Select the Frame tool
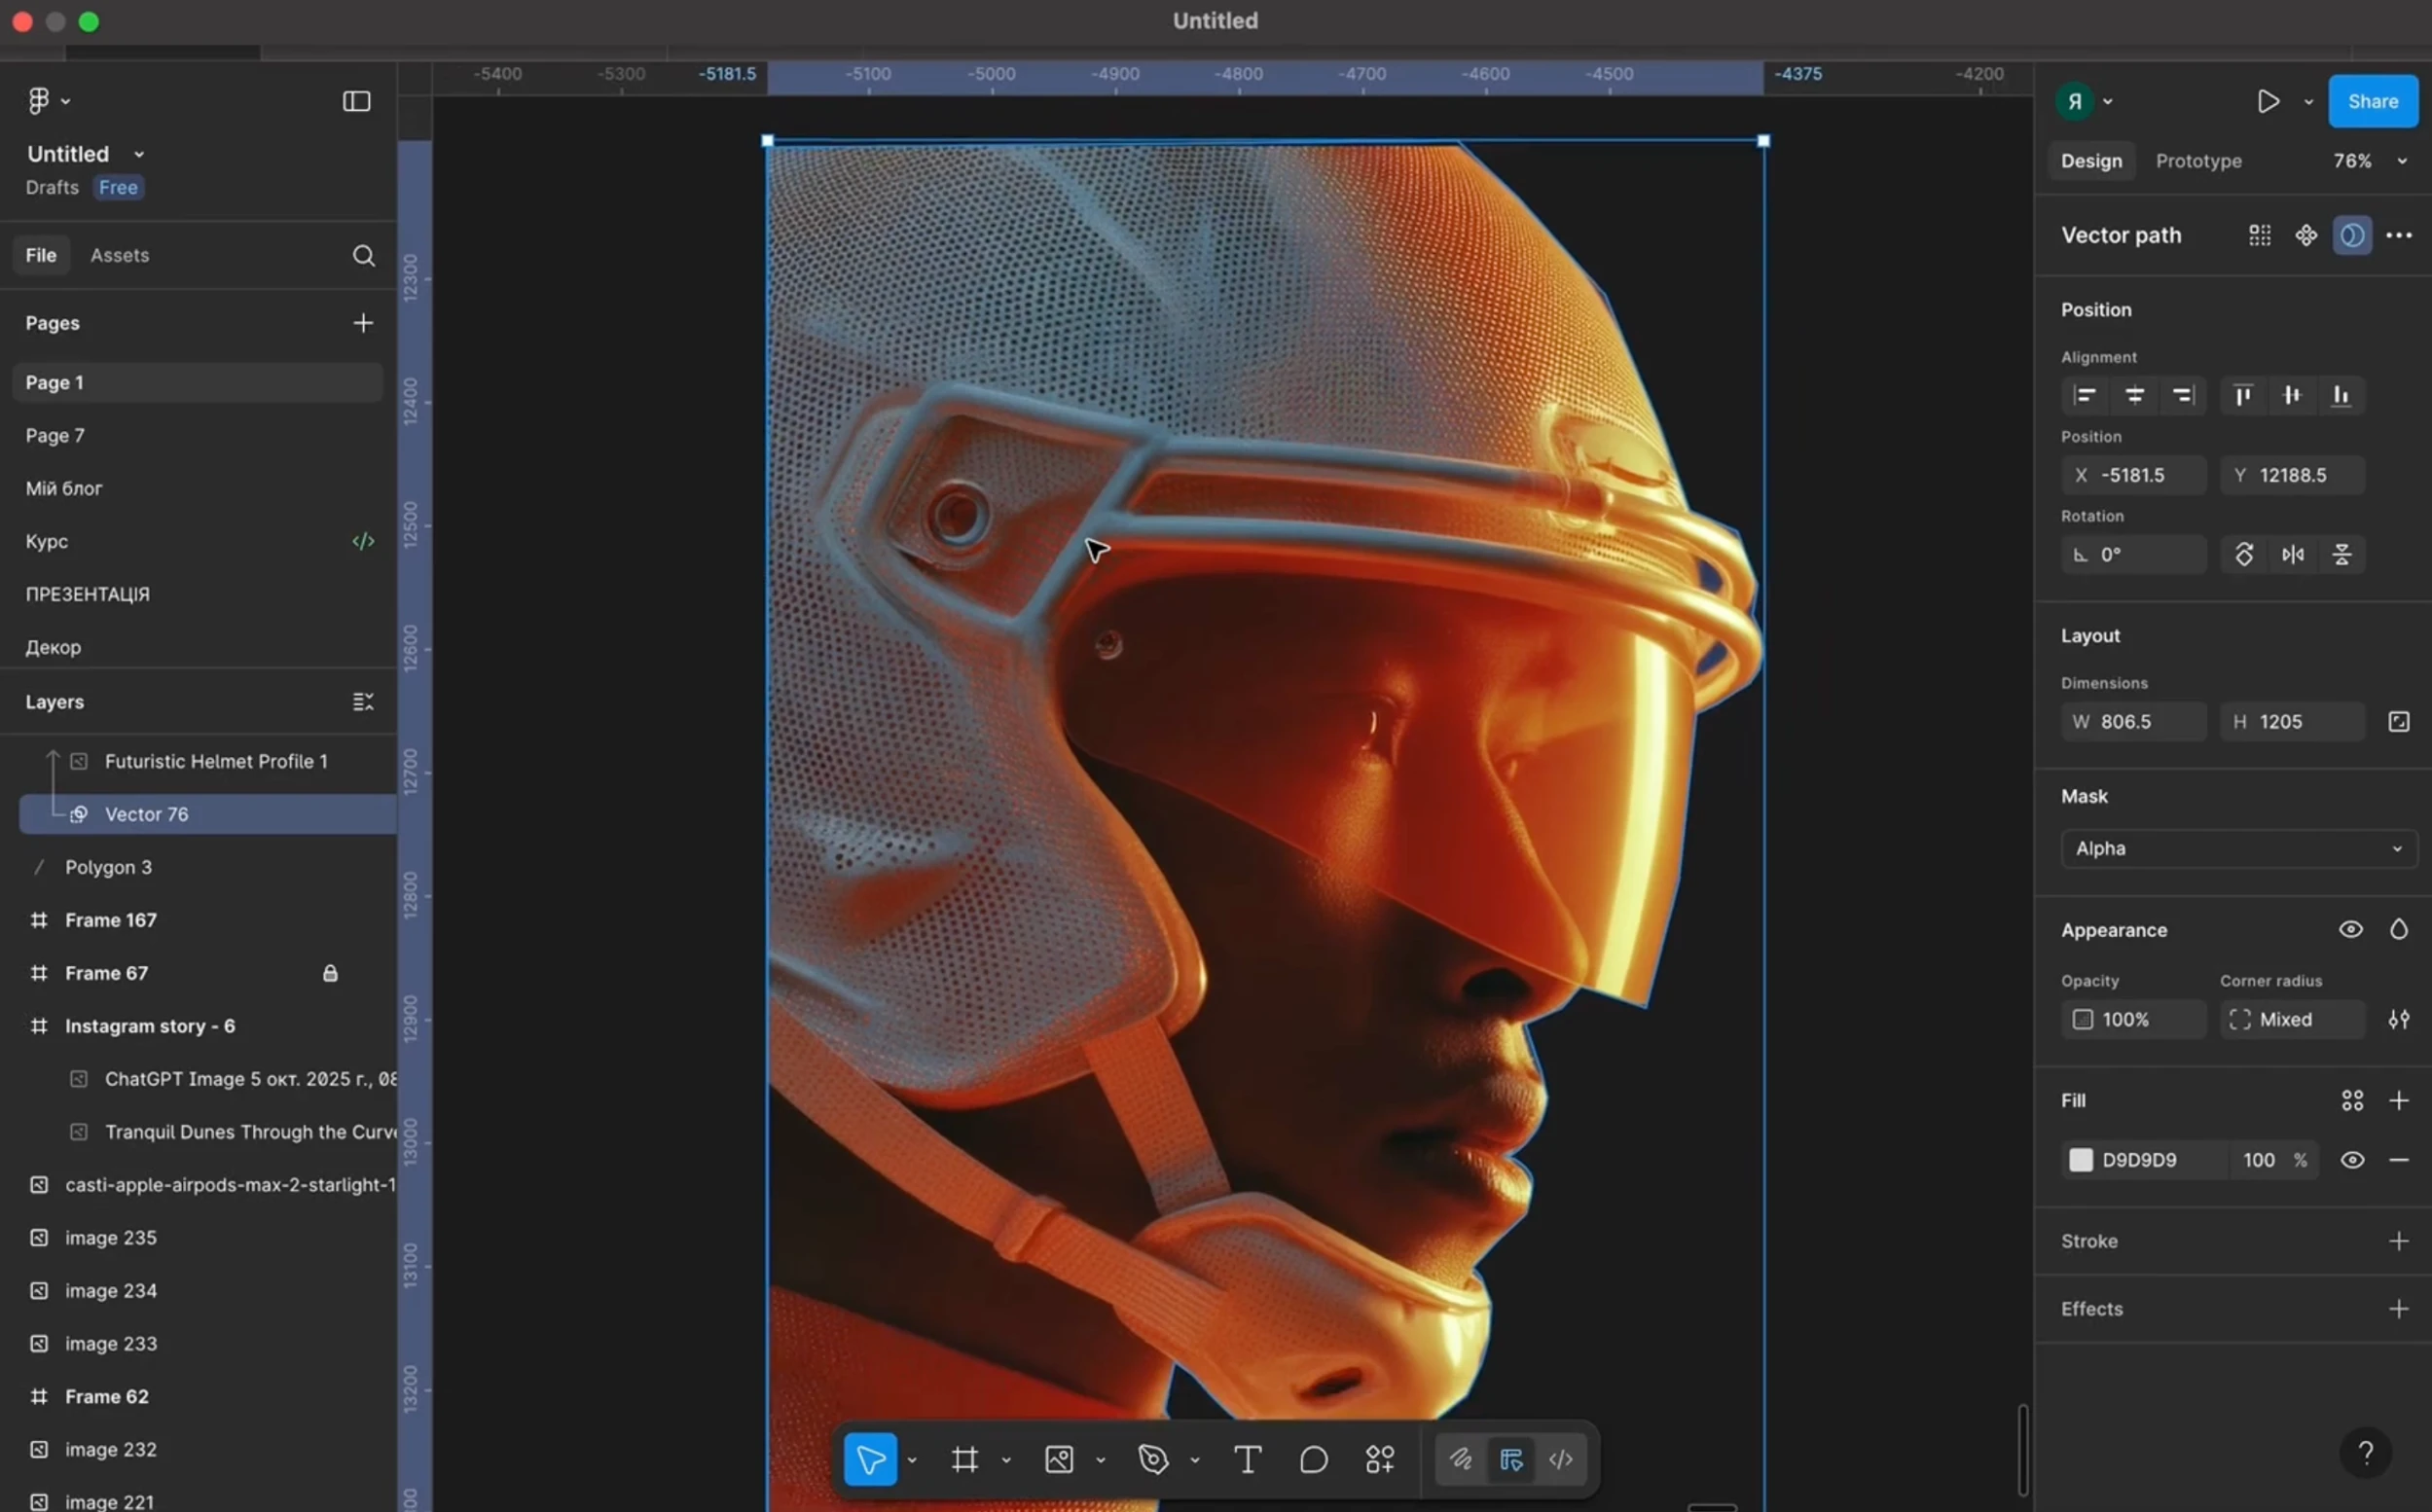The image size is (2432, 1512). point(964,1459)
